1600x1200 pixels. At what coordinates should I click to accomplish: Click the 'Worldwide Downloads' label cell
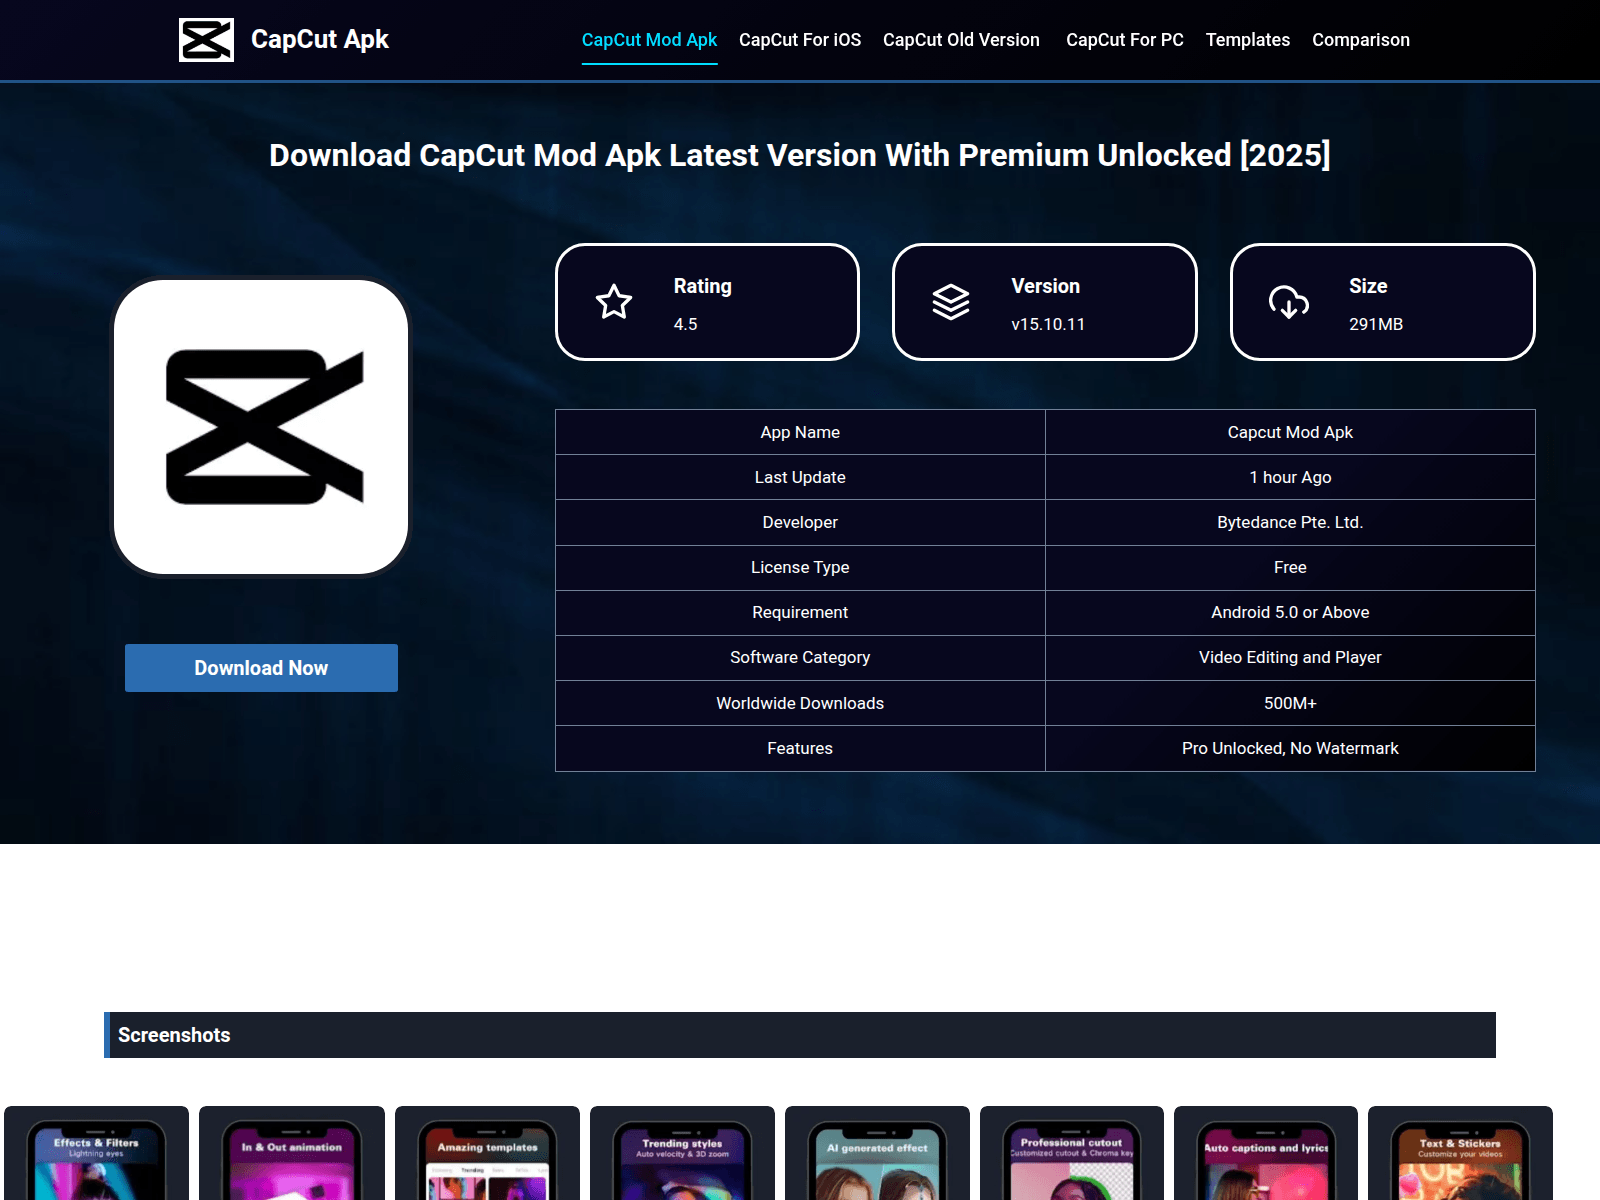pos(800,703)
